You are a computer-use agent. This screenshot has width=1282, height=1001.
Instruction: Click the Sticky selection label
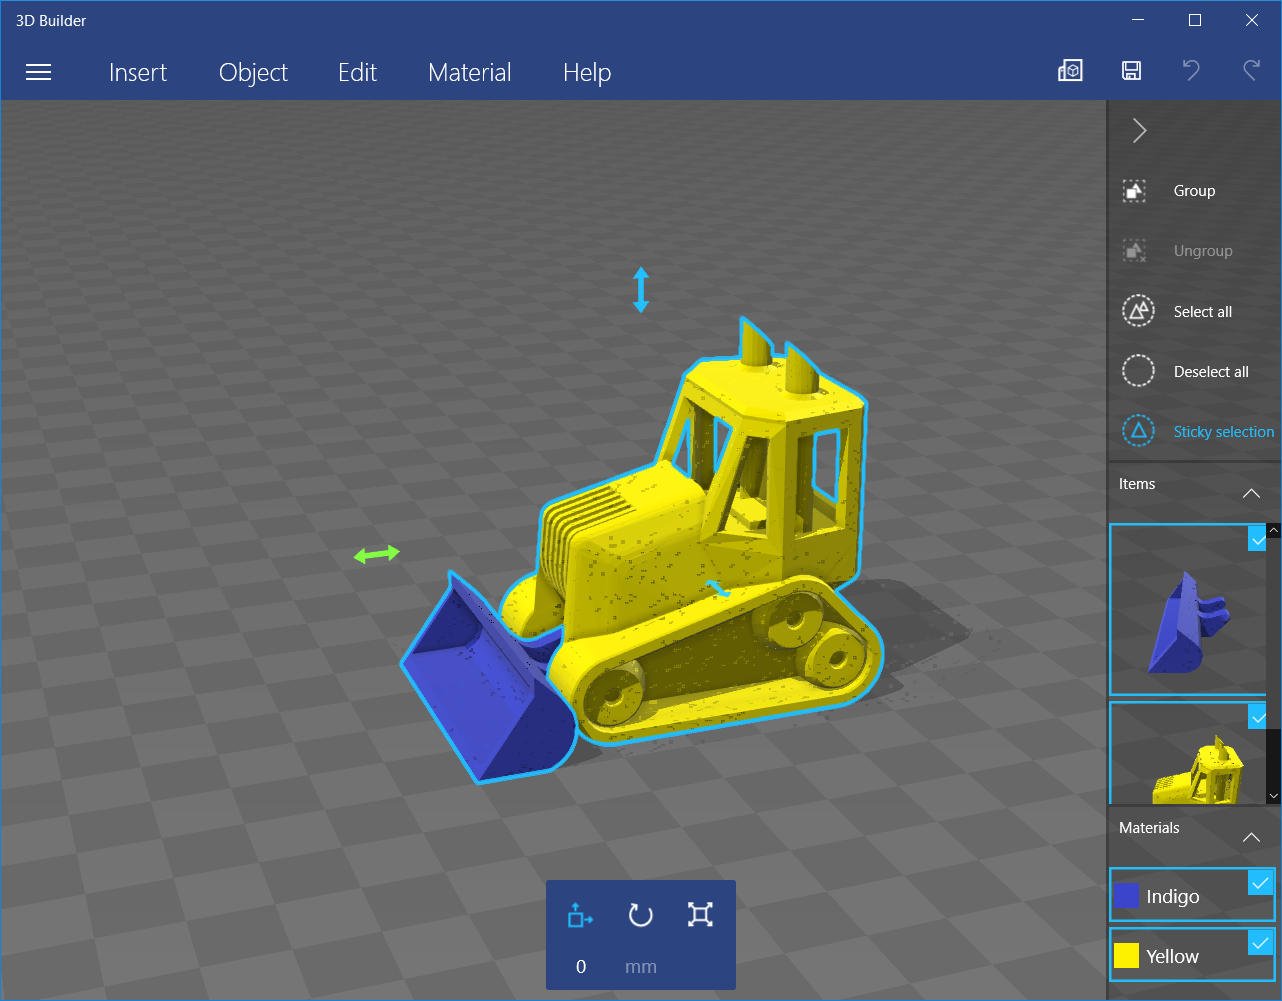pos(1224,432)
